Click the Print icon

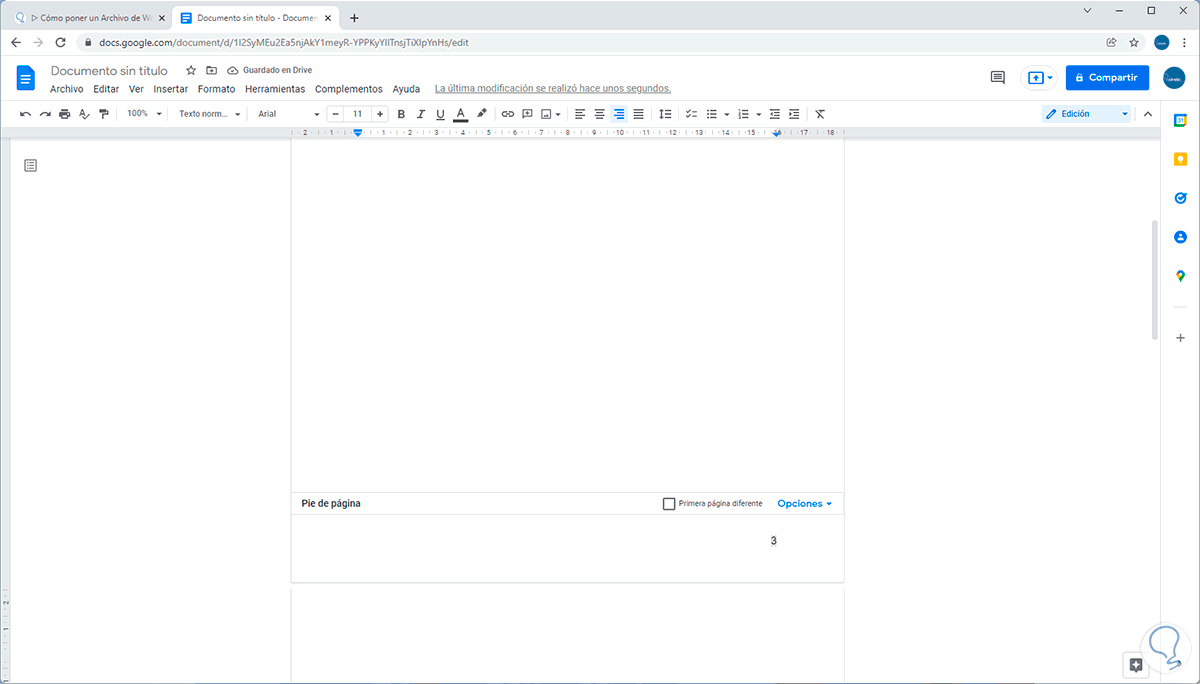65,114
